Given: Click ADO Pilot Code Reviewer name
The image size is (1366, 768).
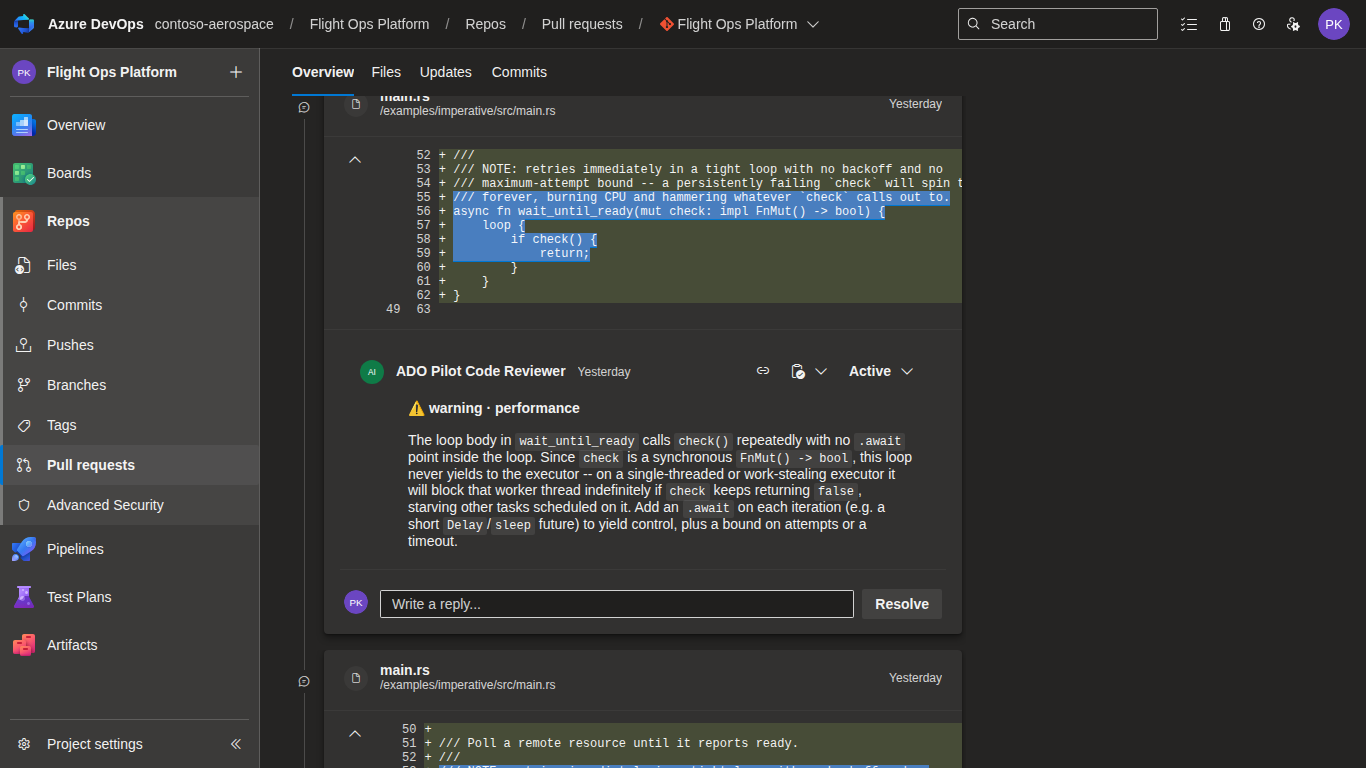Looking at the screenshot, I should pyautogui.click(x=481, y=371).
